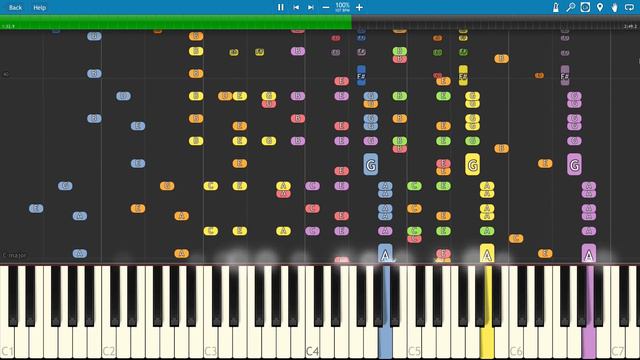This screenshot has height=360, width=640.
Task: Decrease playback speed with the minus button
Action: coord(326,7)
